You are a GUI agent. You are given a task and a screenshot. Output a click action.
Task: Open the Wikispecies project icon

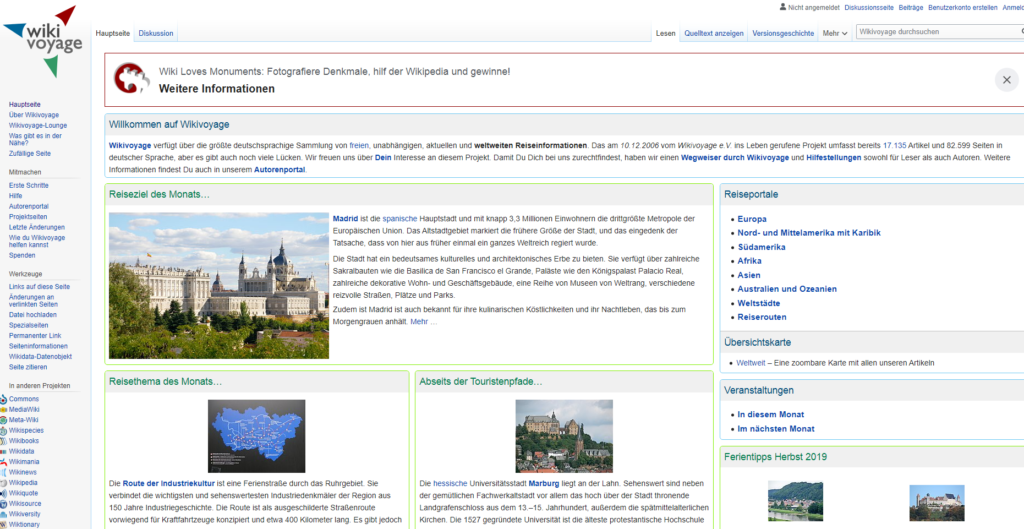tap(3, 430)
